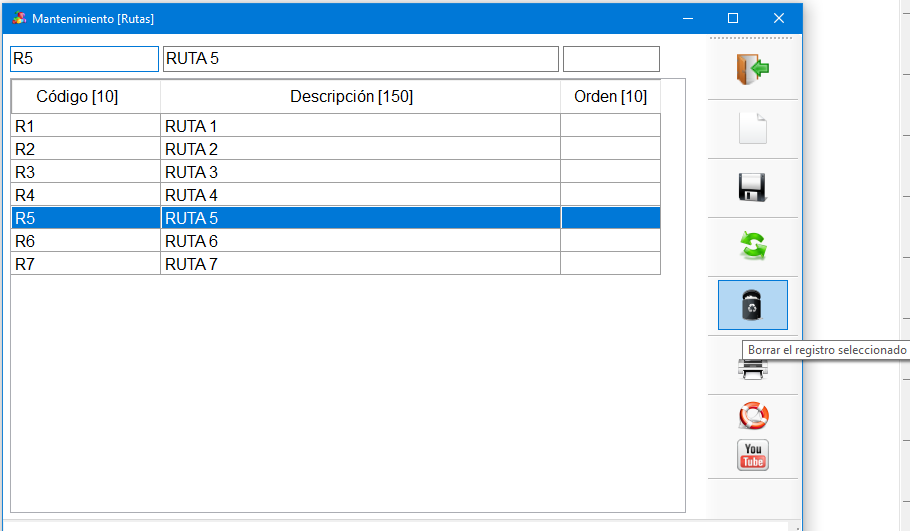Select the R6 row

point(335,241)
